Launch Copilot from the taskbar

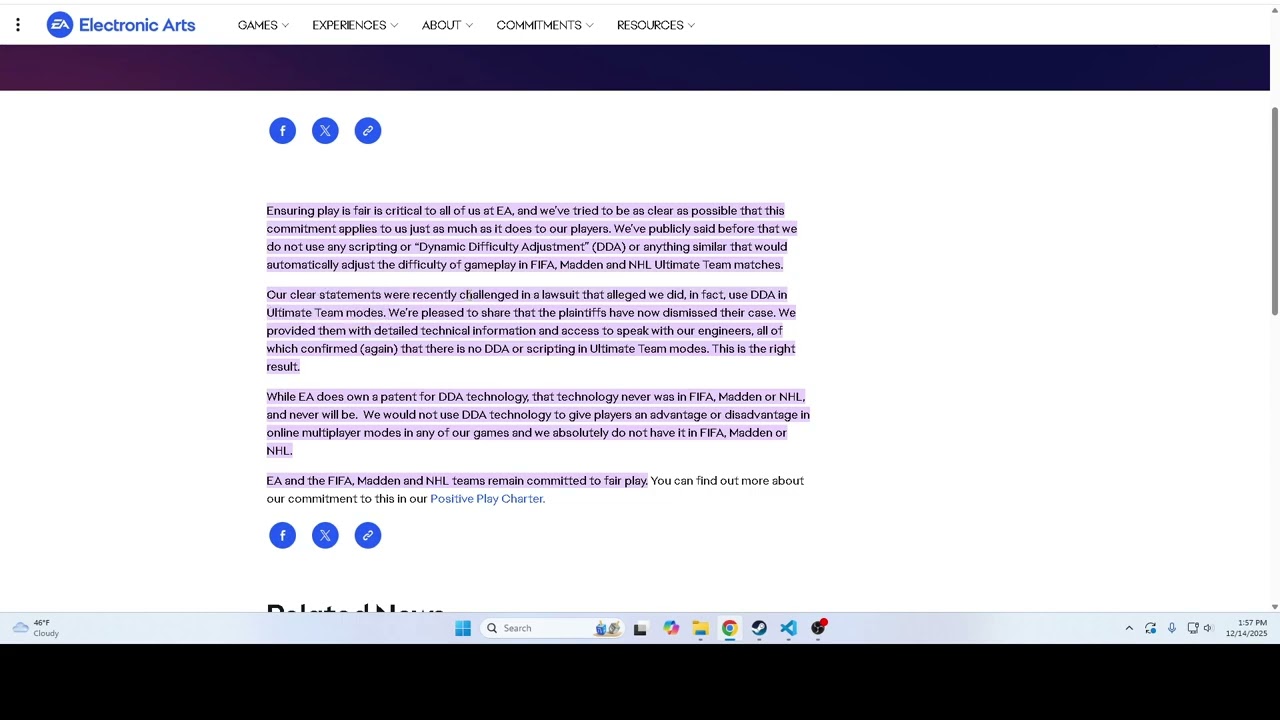point(671,628)
